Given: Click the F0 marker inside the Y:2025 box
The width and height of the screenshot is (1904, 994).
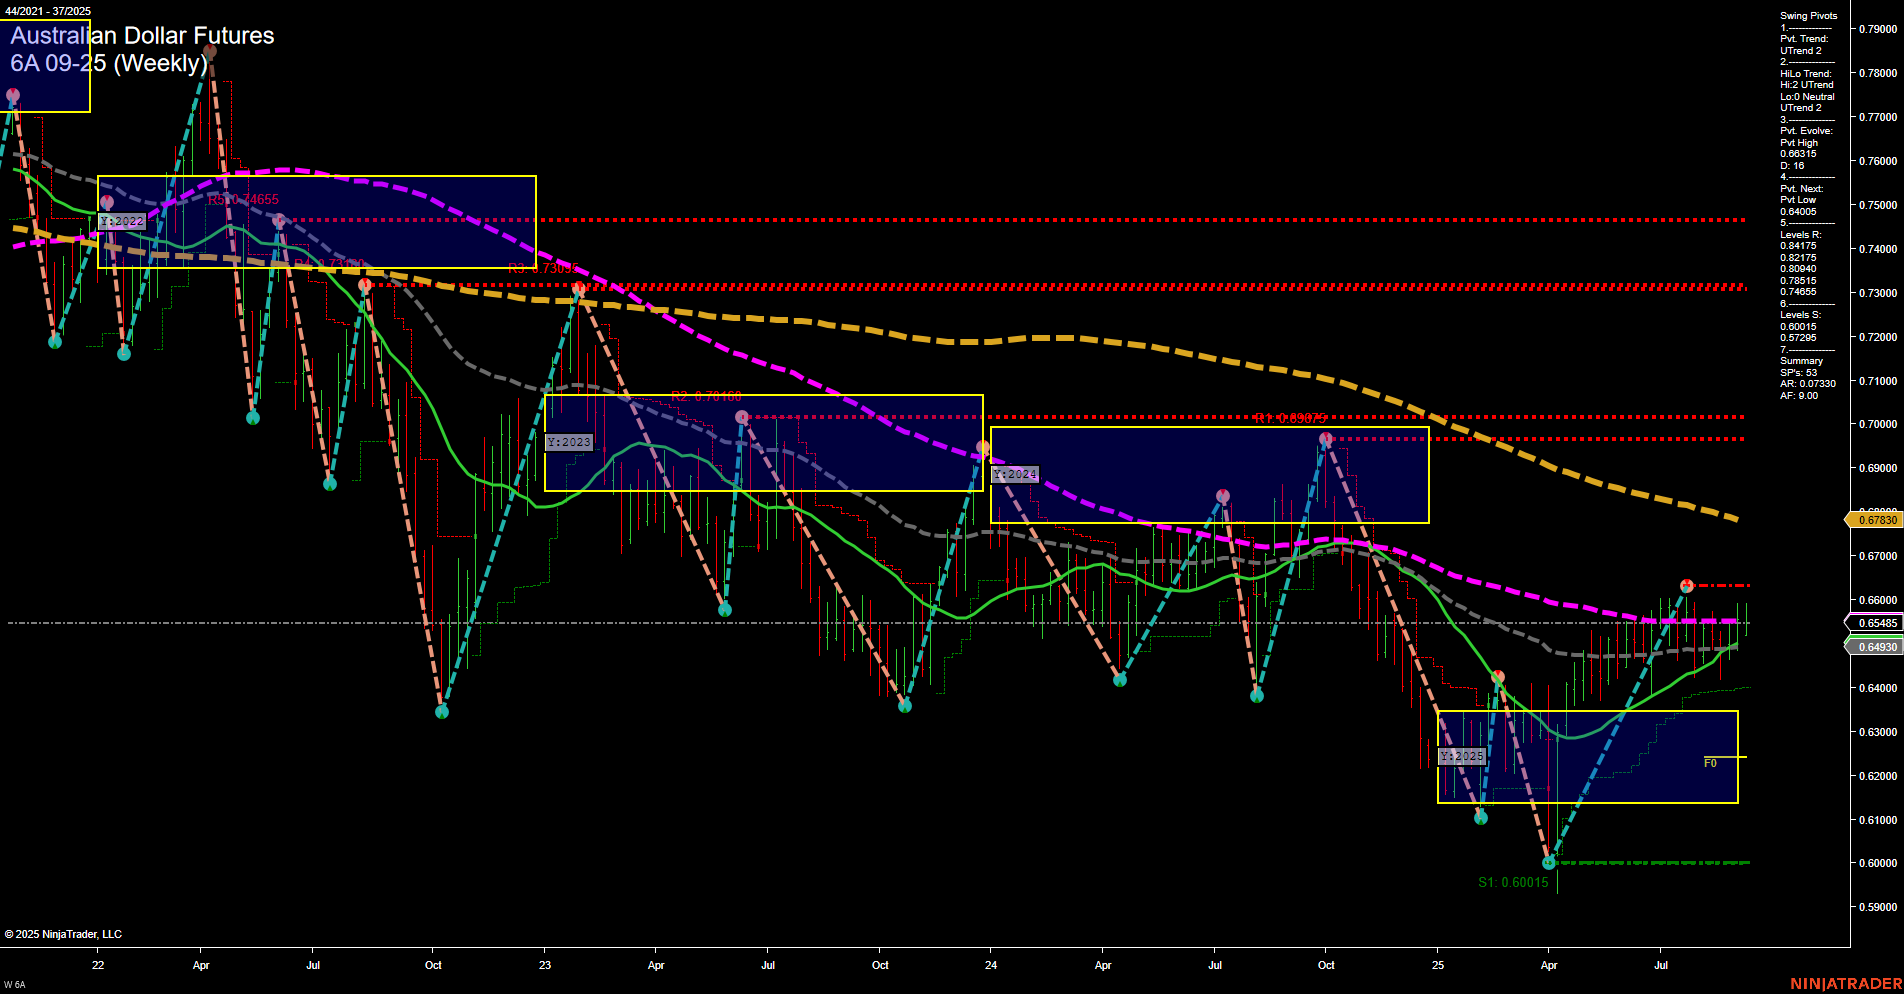Looking at the screenshot, I should point(1711,761).
